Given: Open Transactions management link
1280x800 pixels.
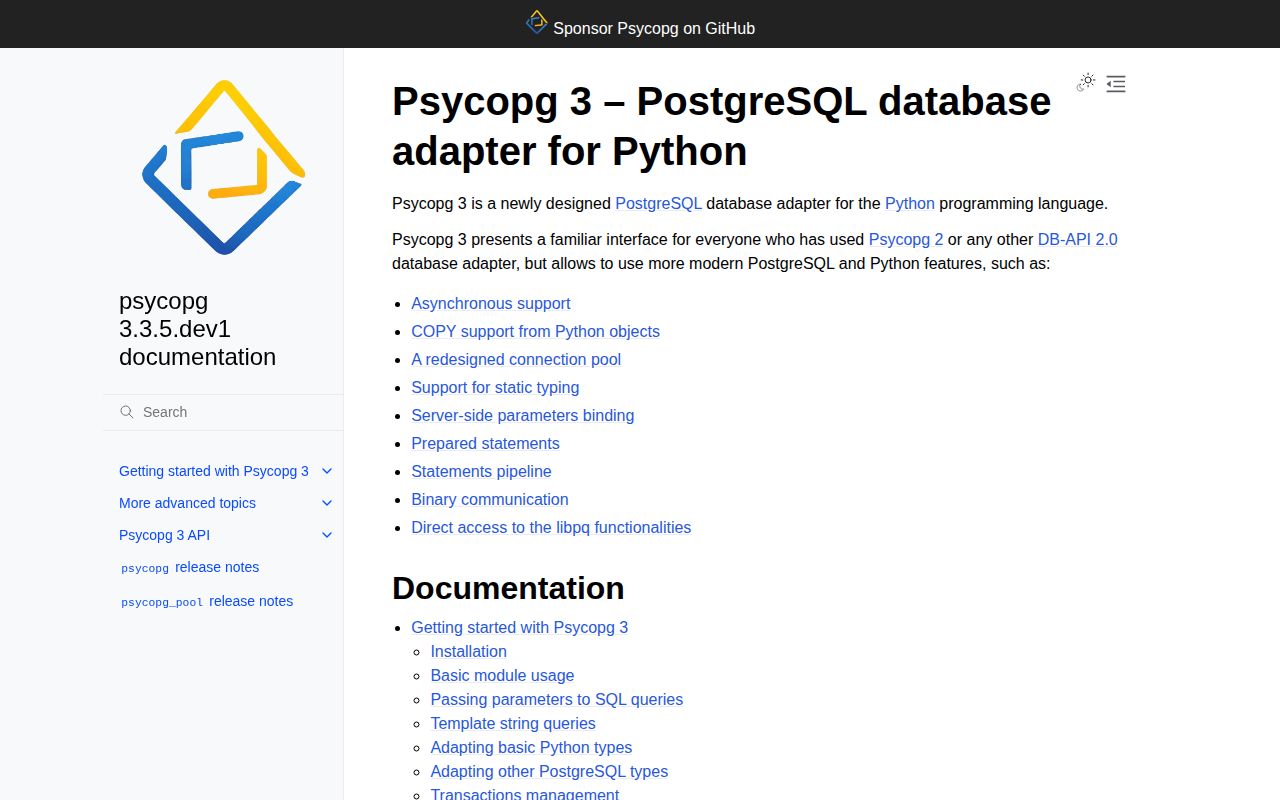Looking at the screenshot, I should pyautogui.click(x=525, y=794).
